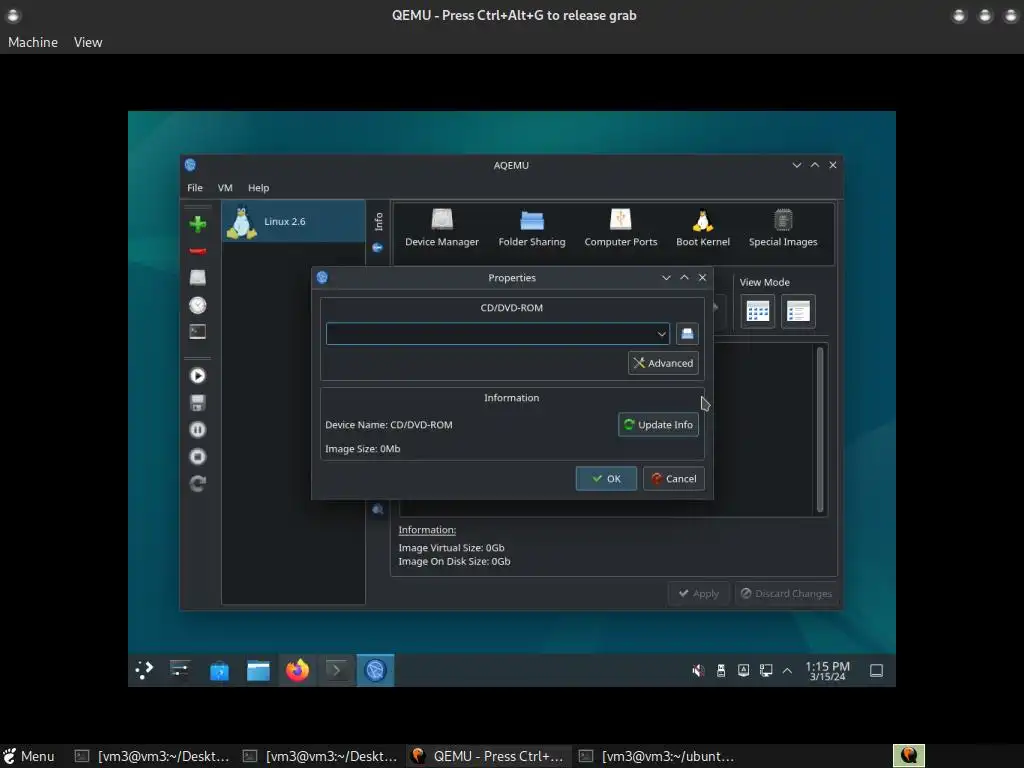Image resolution: width=1024 pixels, height=768 pixels.
Task: Click the 1:15 PM clock in guest taskbar
Action: tap(827, 671)
